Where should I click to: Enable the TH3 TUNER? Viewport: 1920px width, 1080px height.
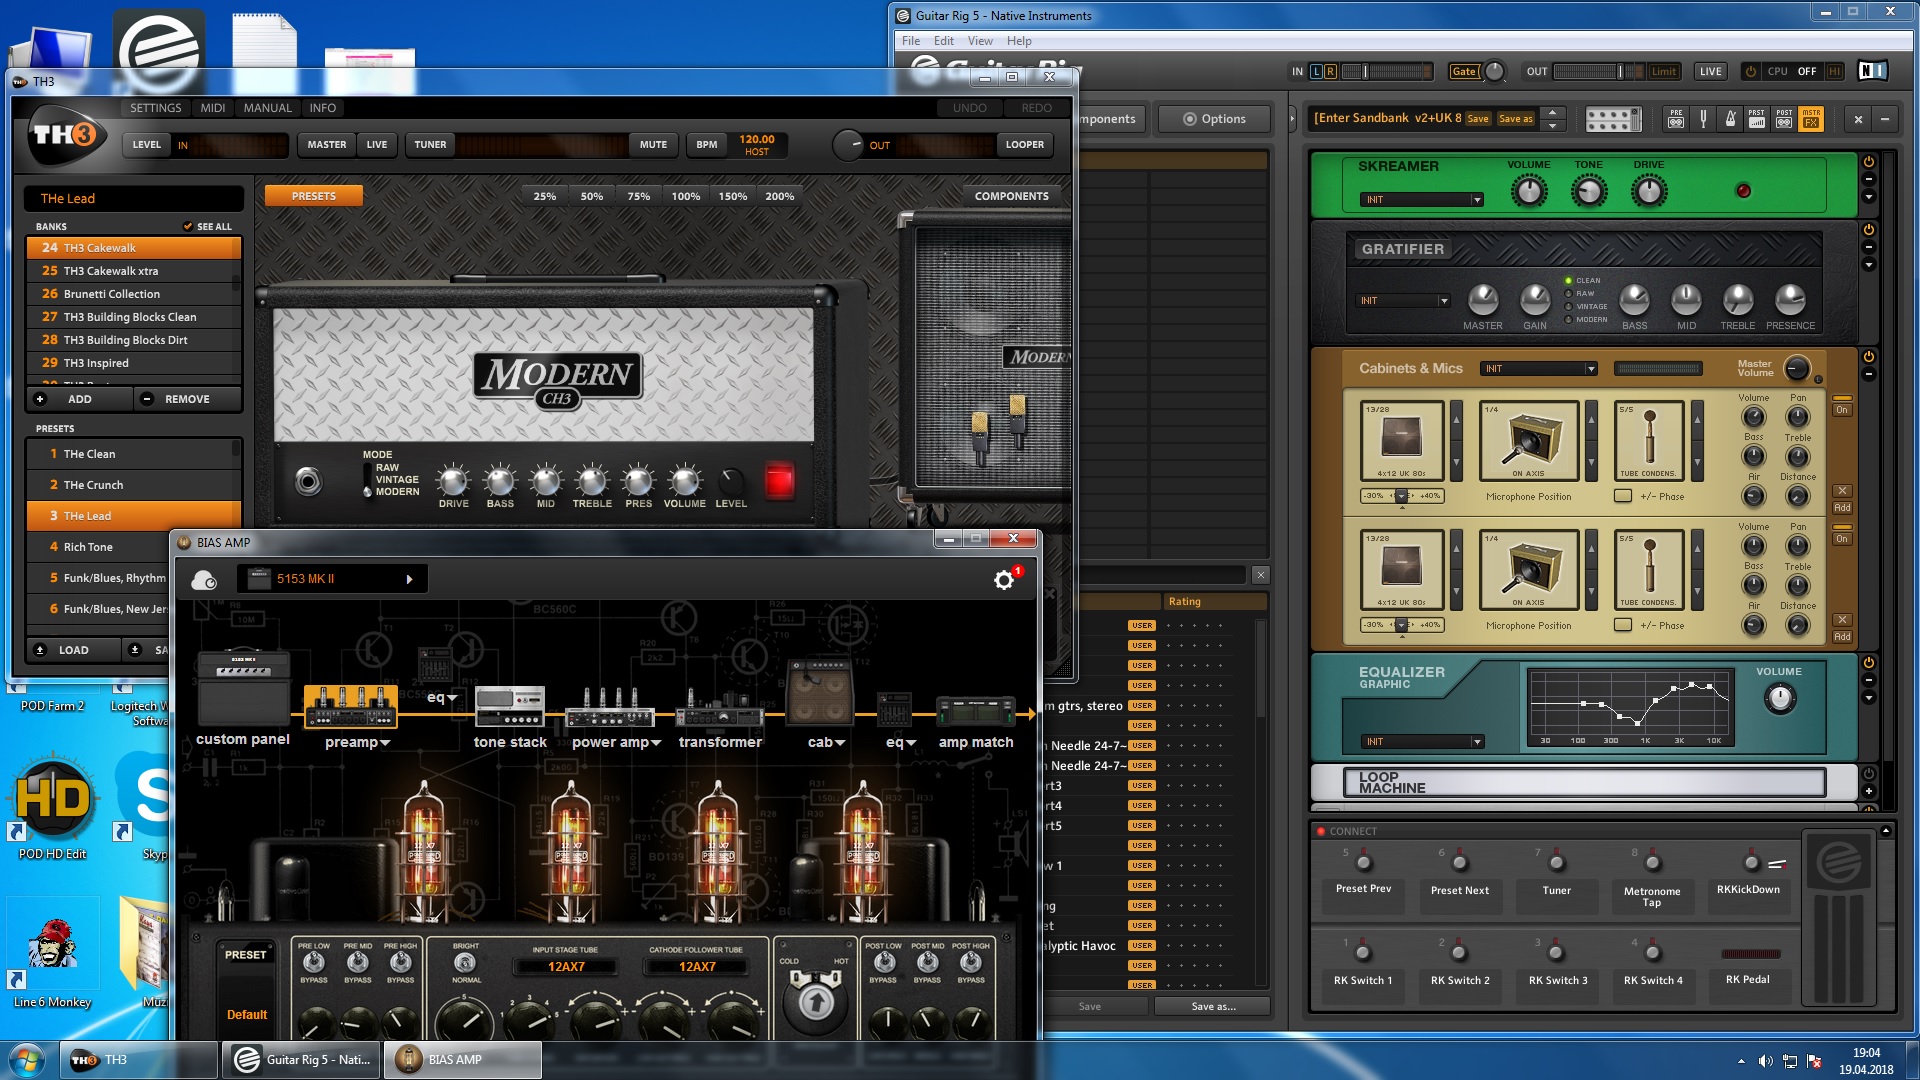[x=431, y=145]
